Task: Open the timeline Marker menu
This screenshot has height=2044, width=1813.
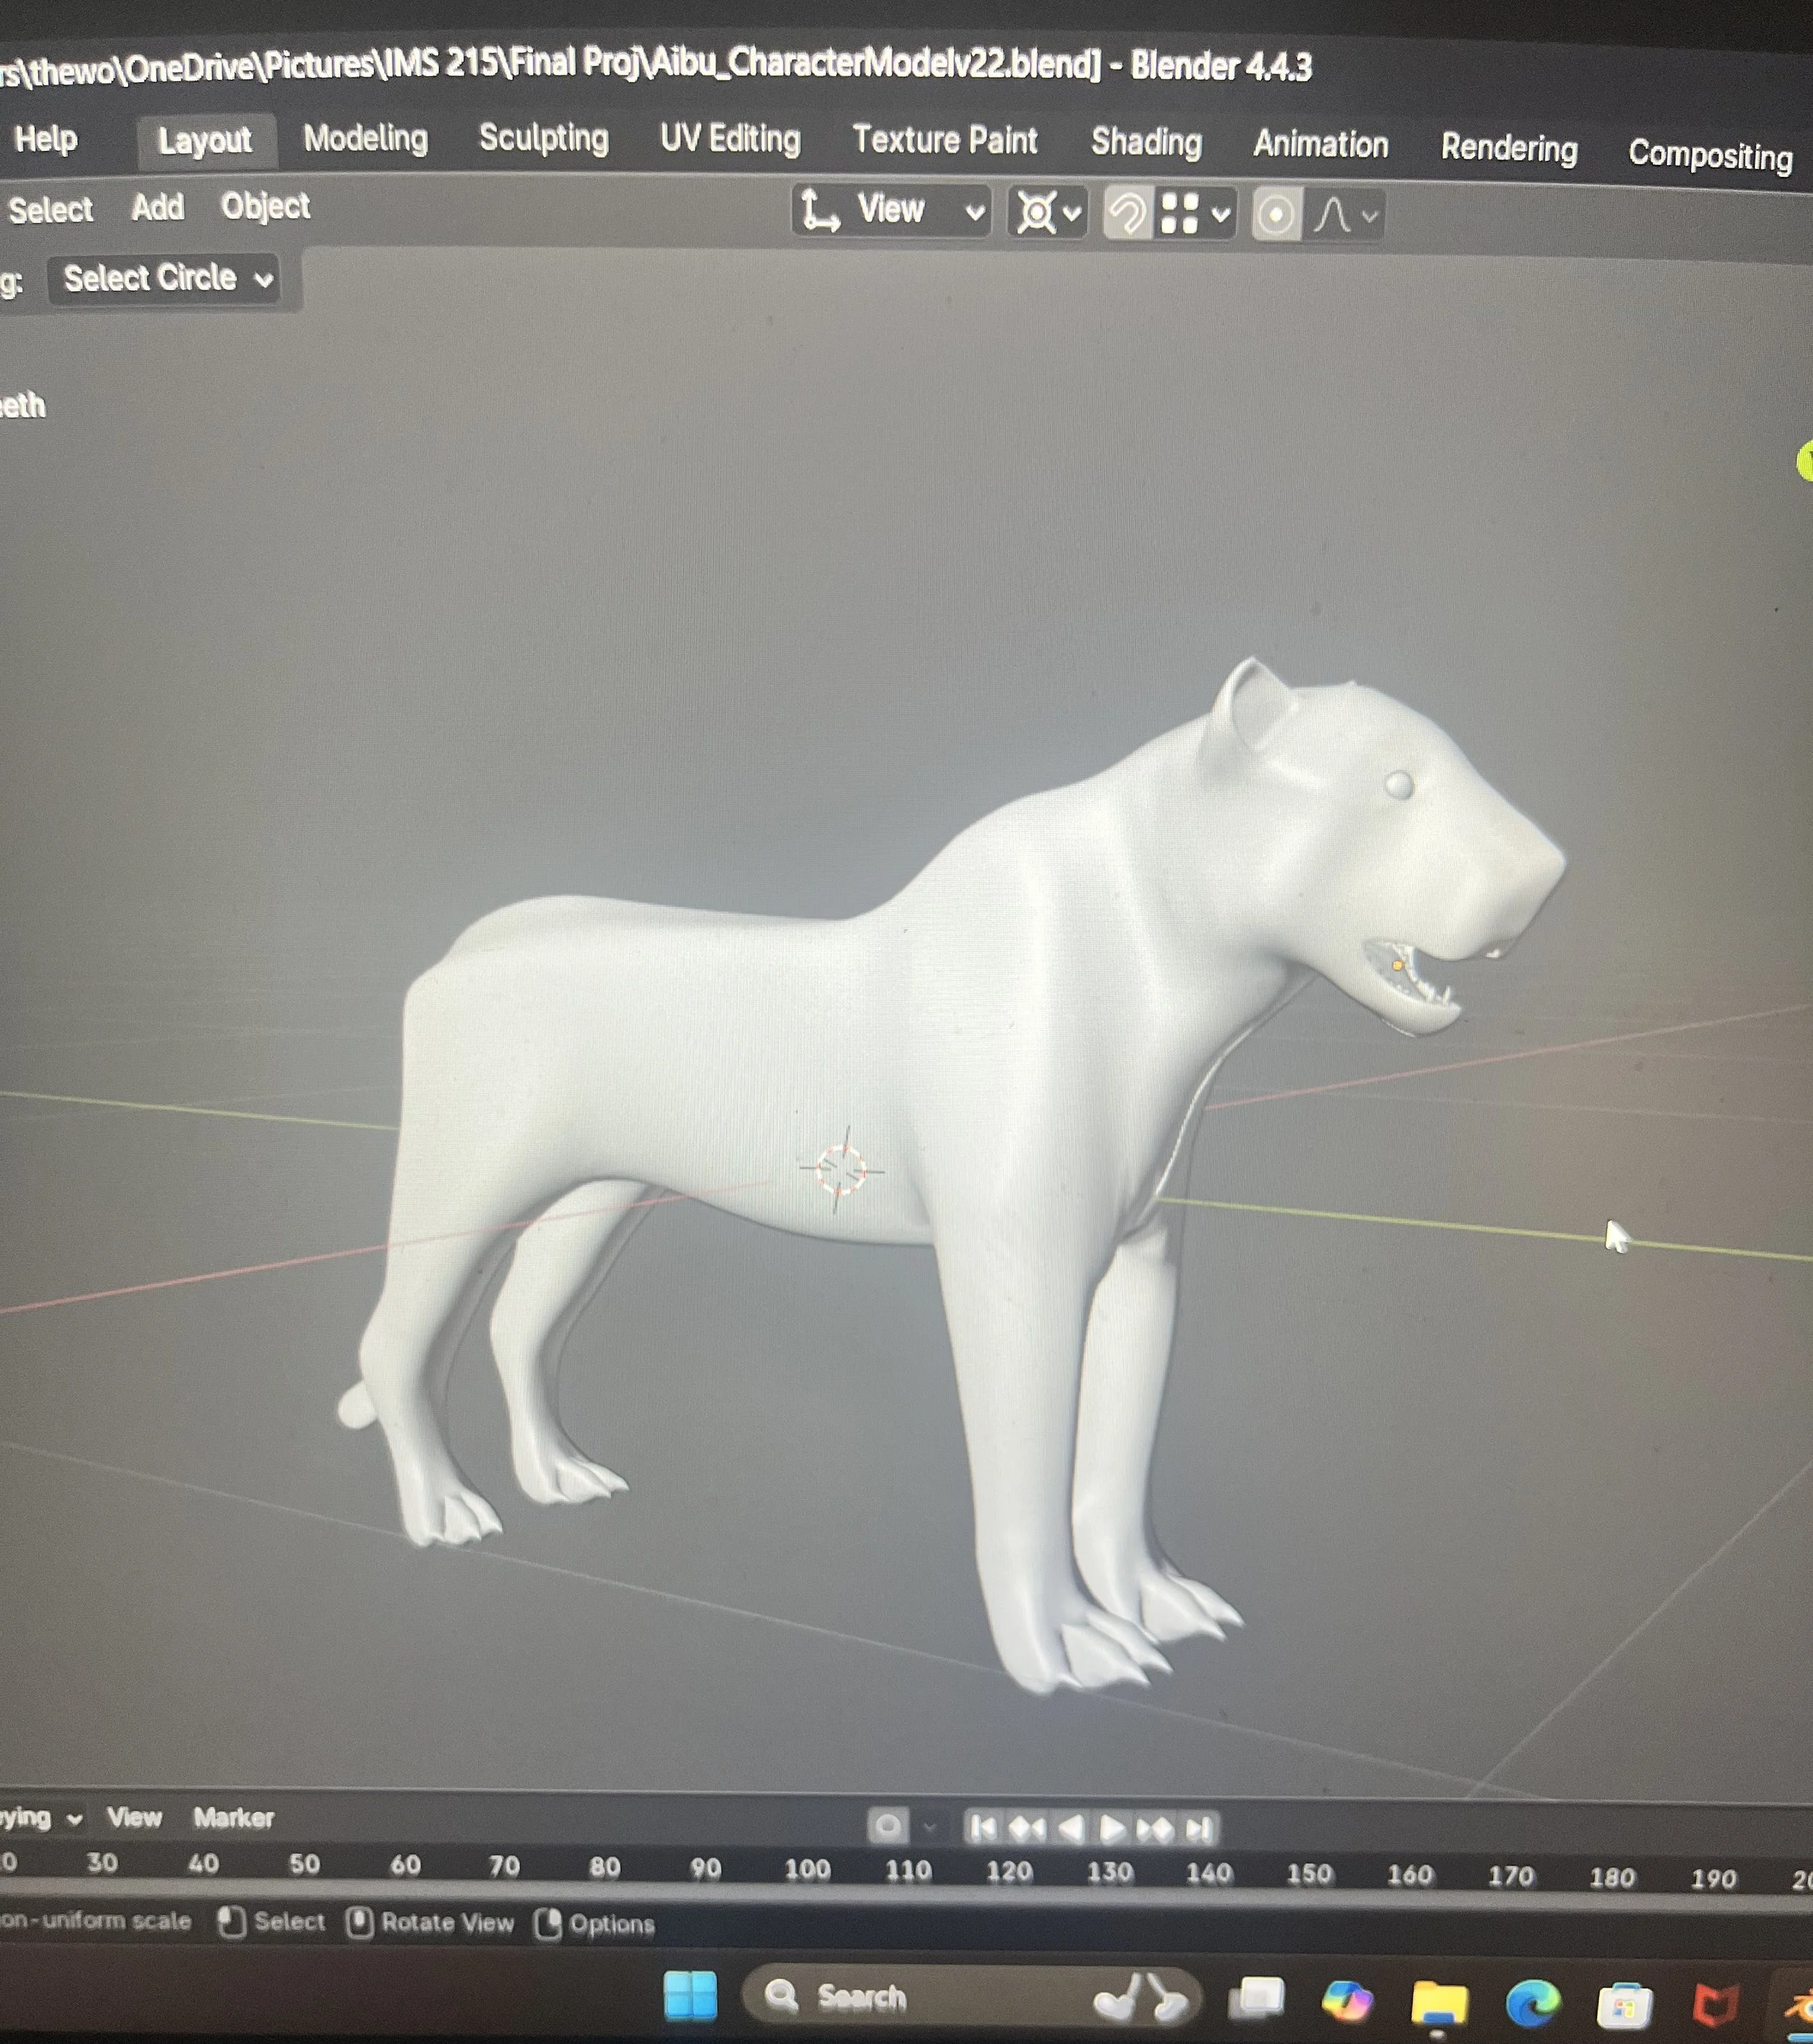Action: coord(233,1817)
